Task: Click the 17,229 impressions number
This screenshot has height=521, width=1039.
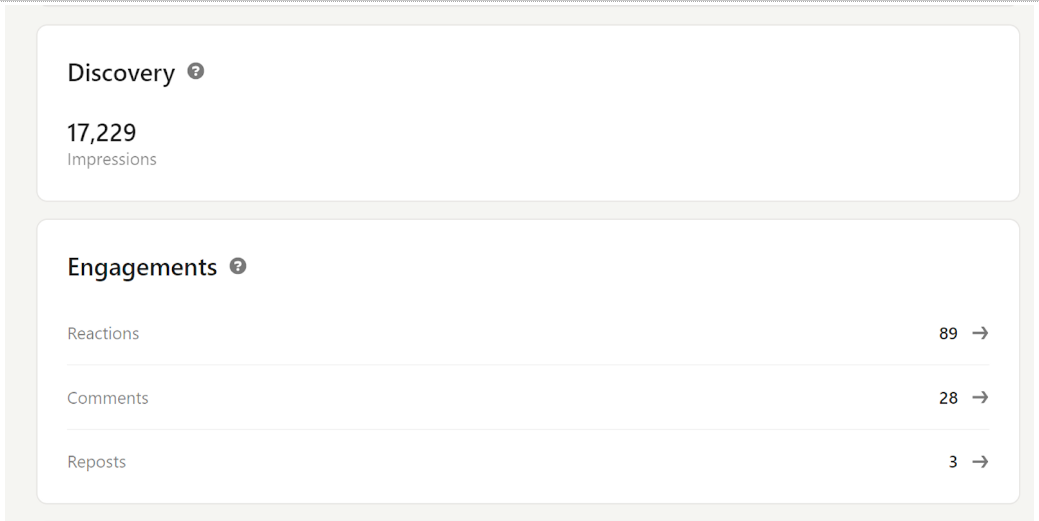Action: [x=102, y=133]
